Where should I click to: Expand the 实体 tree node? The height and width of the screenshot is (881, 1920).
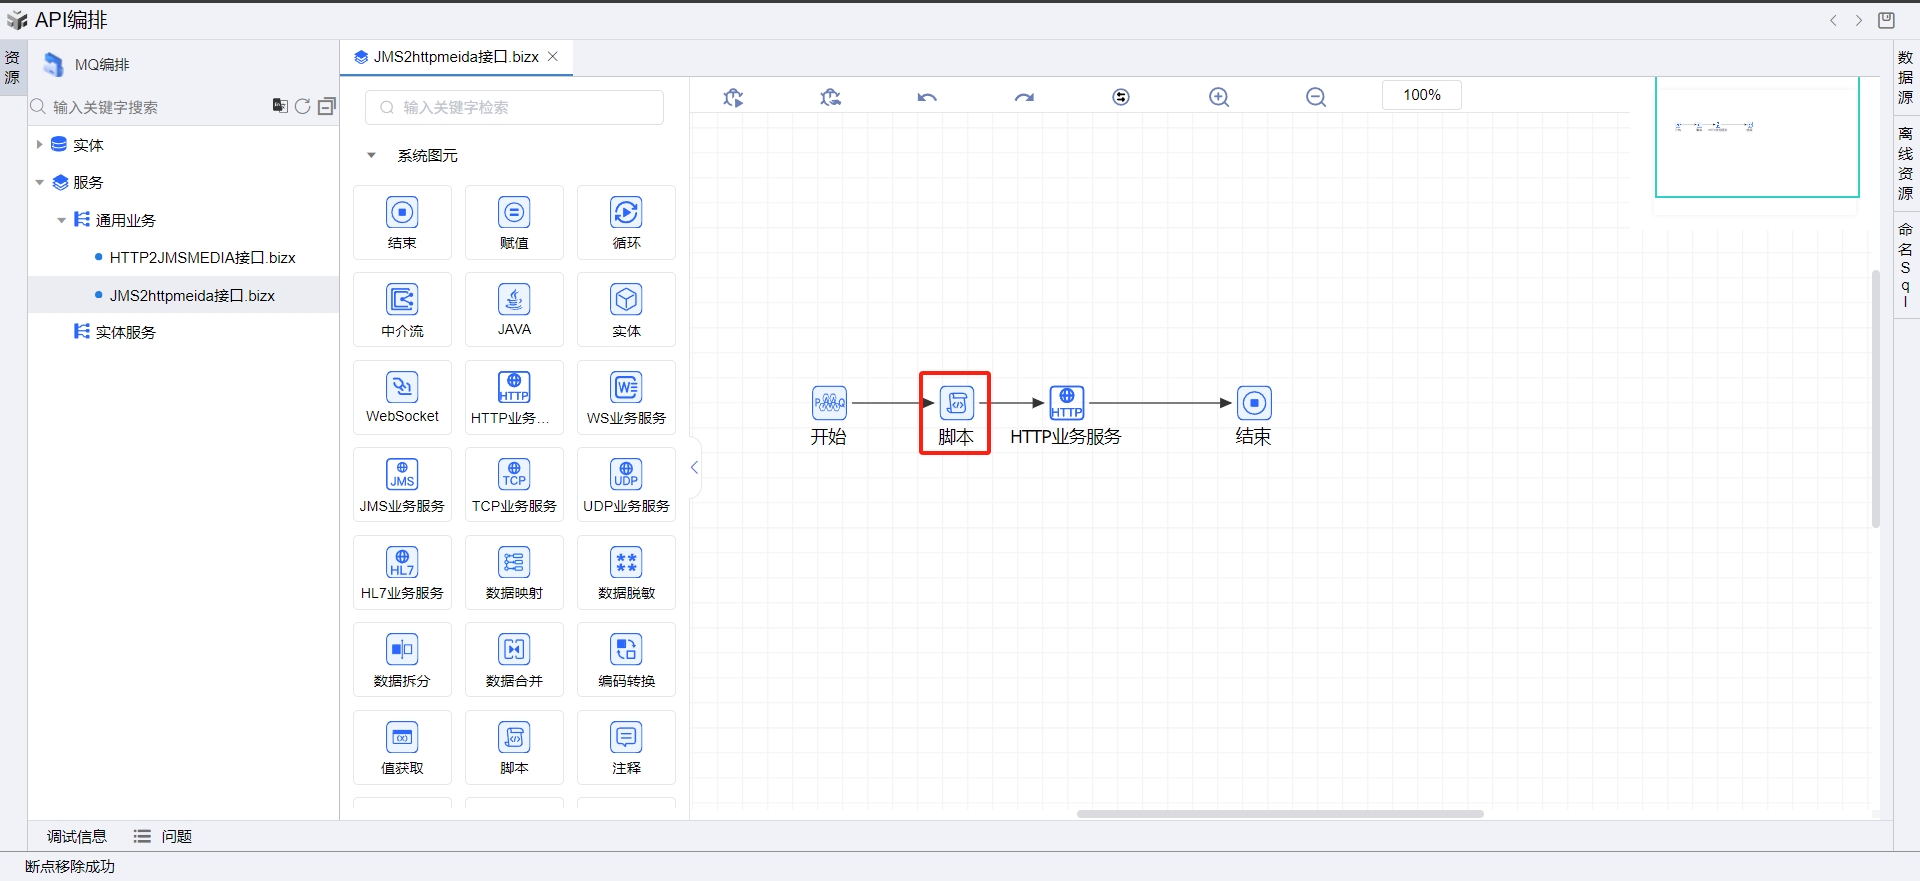pos(39,145)
